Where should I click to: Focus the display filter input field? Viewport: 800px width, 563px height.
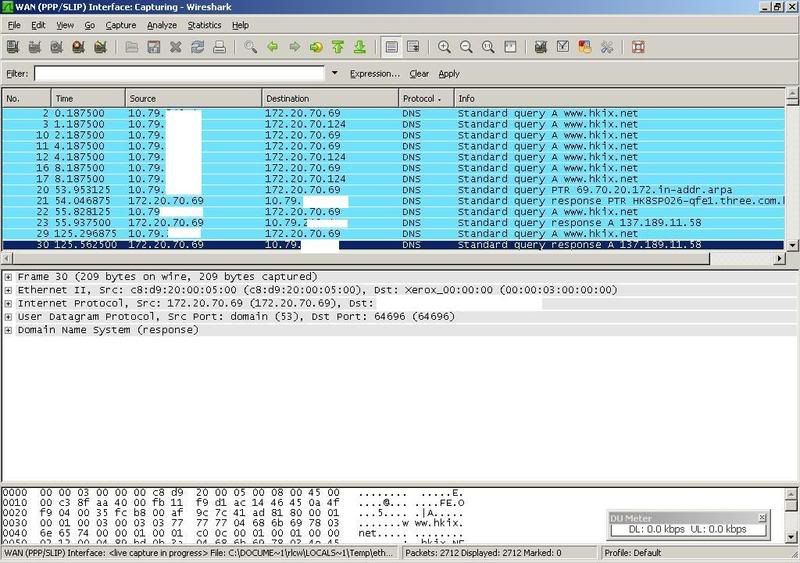(x=179, y=74)
